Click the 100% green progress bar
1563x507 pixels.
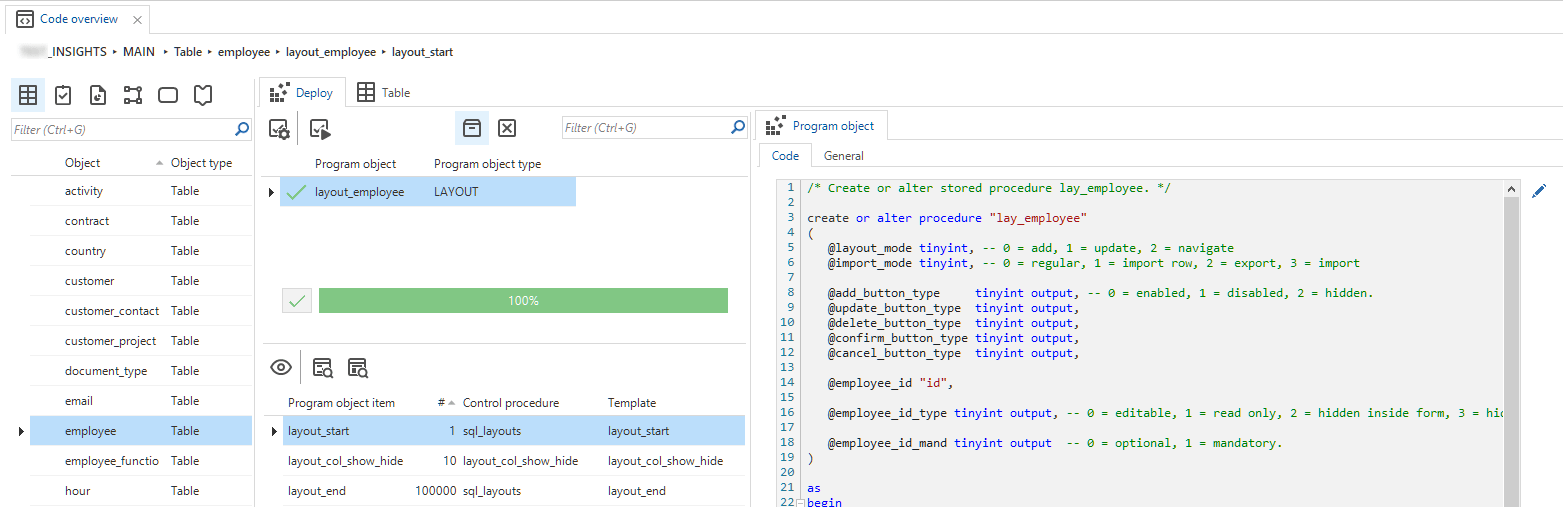point(523,301)
